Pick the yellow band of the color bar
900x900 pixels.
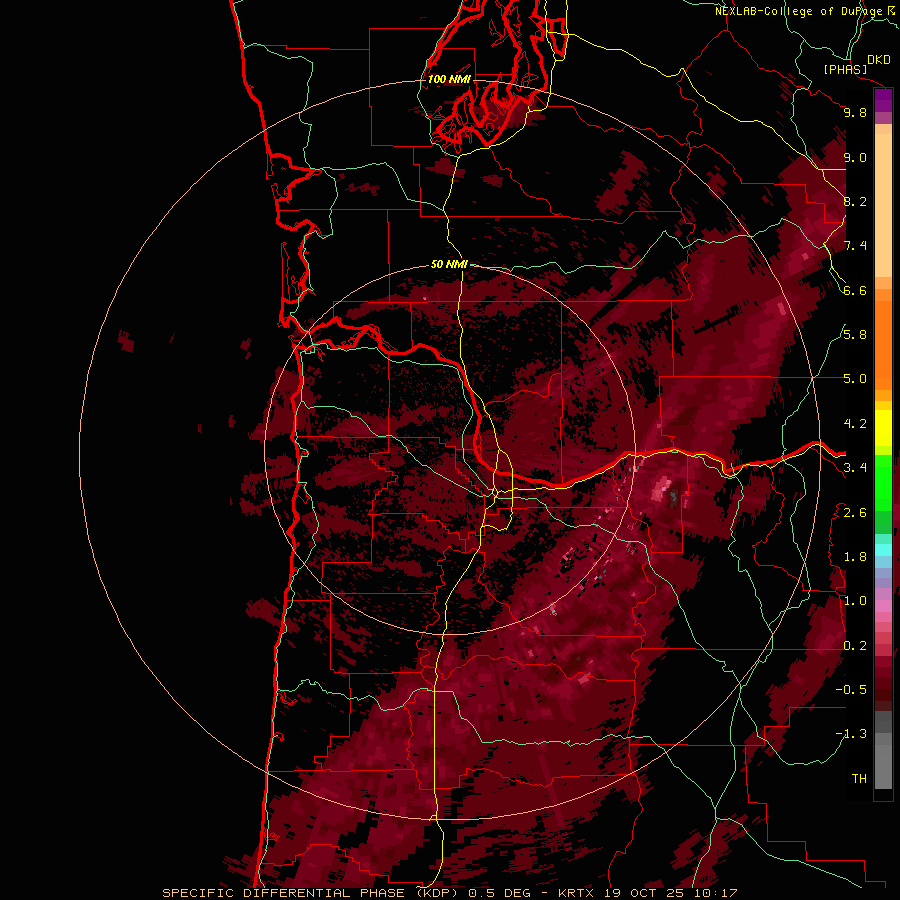pos(883,428)
